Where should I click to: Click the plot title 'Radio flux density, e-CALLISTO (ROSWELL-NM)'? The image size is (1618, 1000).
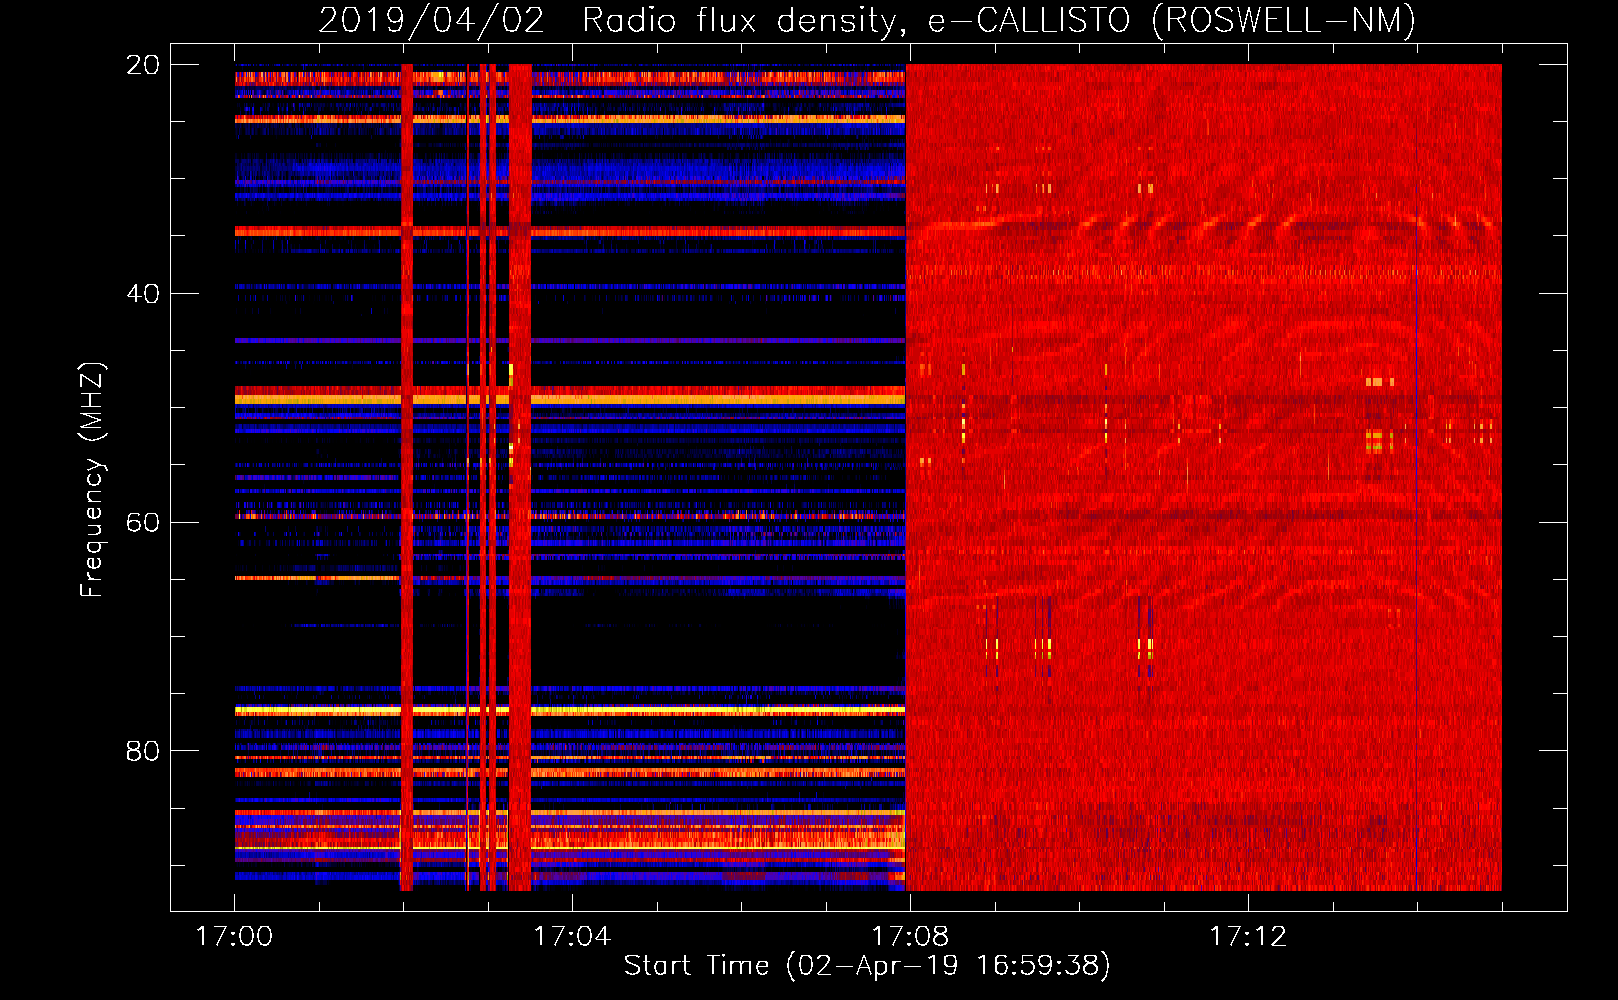tap(999, 20)
